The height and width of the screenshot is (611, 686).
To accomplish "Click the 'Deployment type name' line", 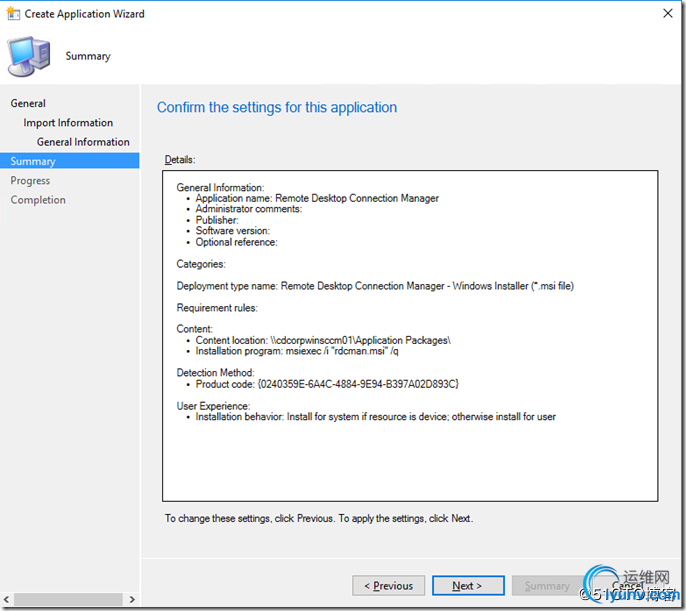I will point(375,286).
